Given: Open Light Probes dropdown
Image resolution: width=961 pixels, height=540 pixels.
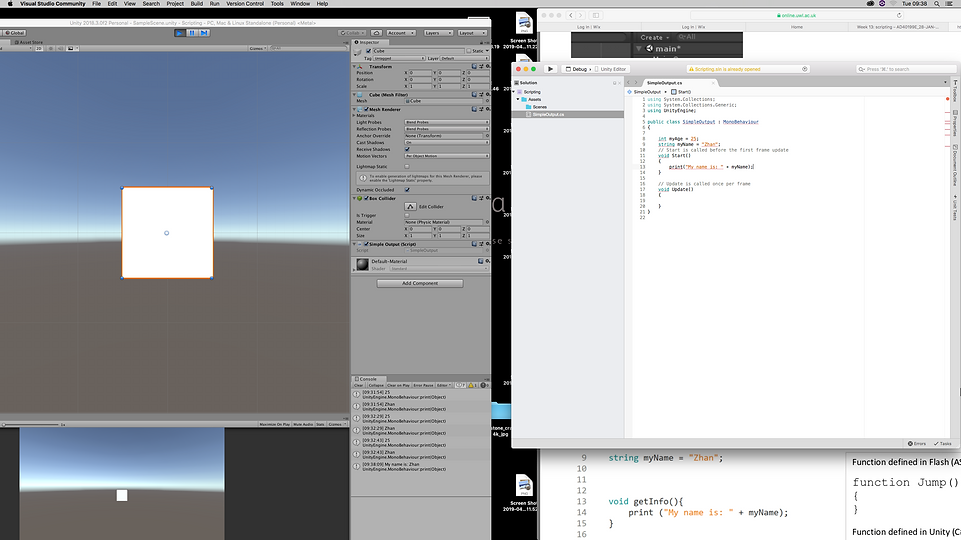Looking at the screenshot, I should coord(446,122).
